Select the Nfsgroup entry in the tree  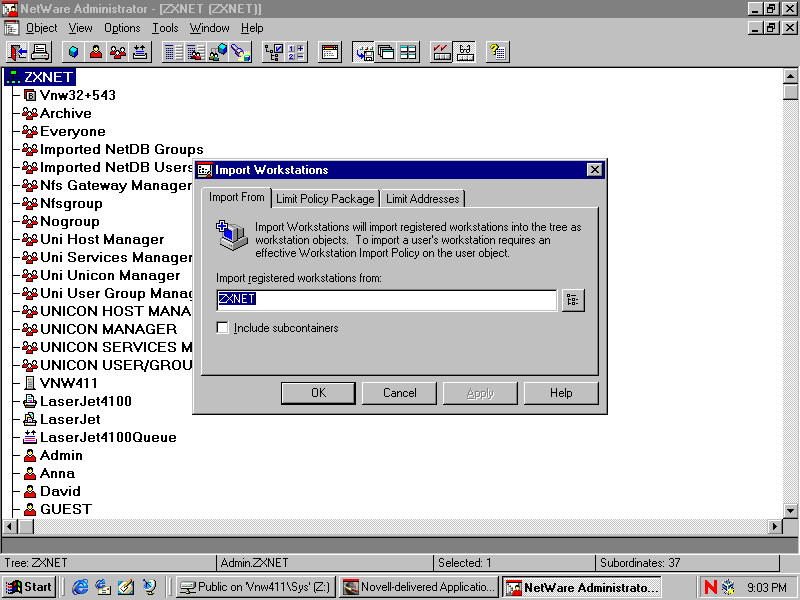click(x=63, y=204)
